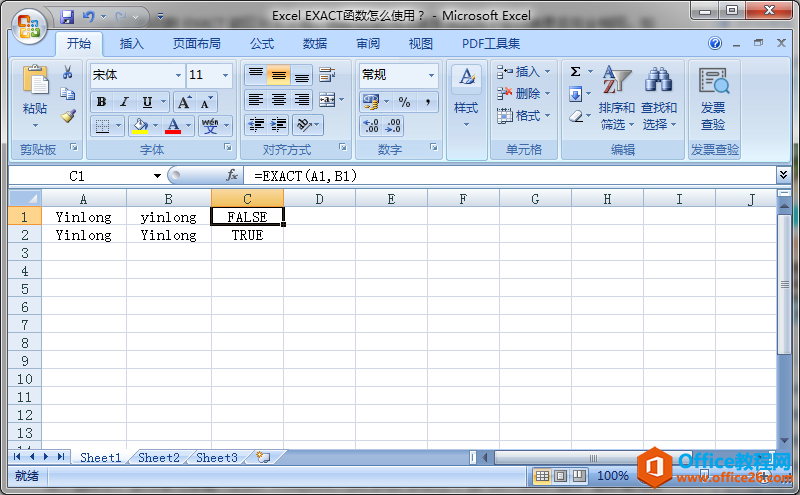Screen dimensions: 800x495
Task: Toggle underline formatting
Action: [147, 102]
